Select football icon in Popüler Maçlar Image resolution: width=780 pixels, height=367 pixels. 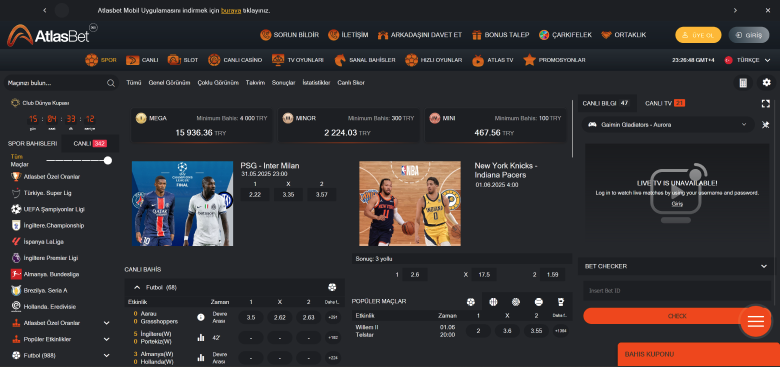click(471, 301)
